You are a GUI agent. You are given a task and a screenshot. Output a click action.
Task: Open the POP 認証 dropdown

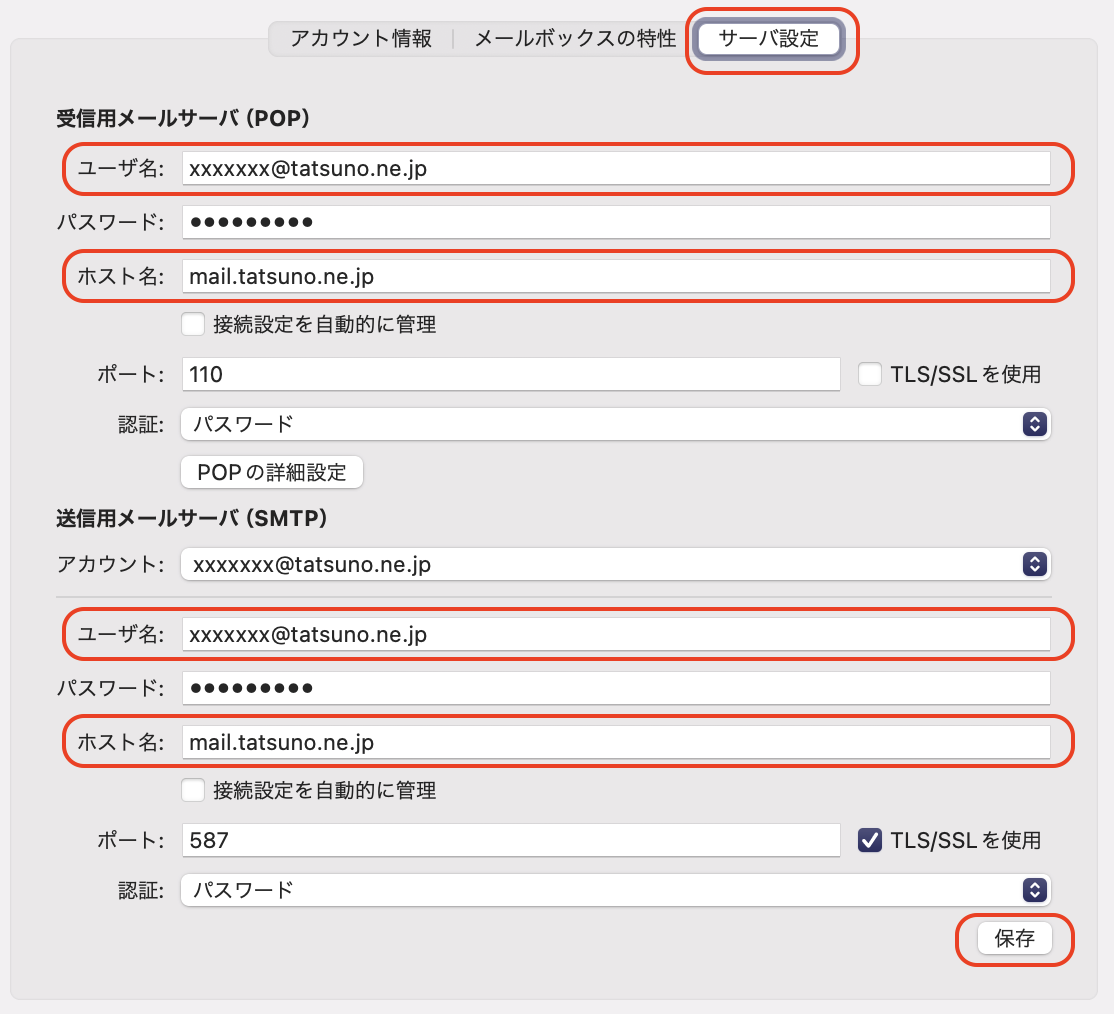615,424
